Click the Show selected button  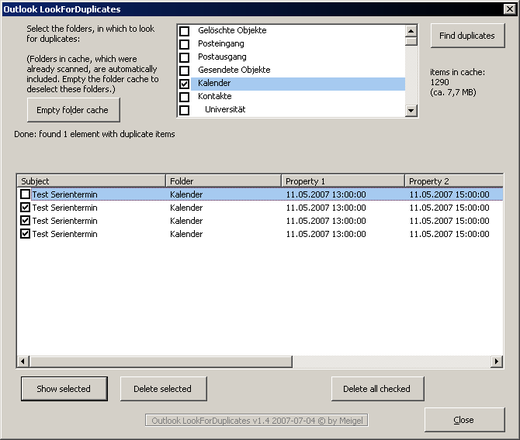(64, 389)
